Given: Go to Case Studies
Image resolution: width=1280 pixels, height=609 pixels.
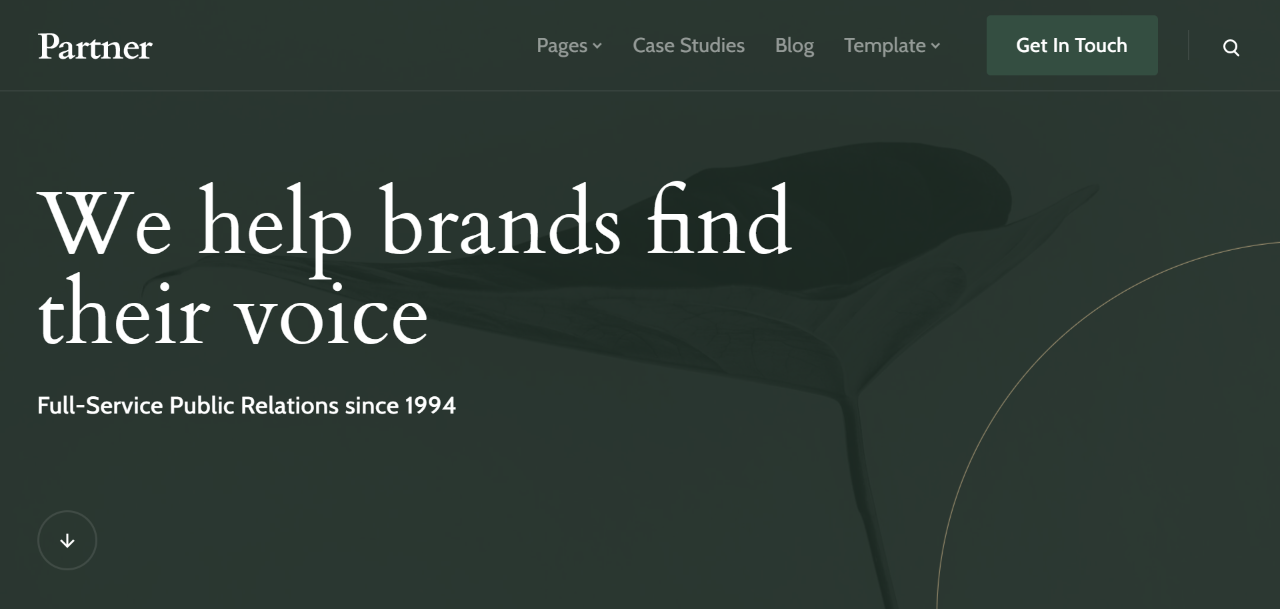Looking at the screenshot, I should [x=688, y=46].
